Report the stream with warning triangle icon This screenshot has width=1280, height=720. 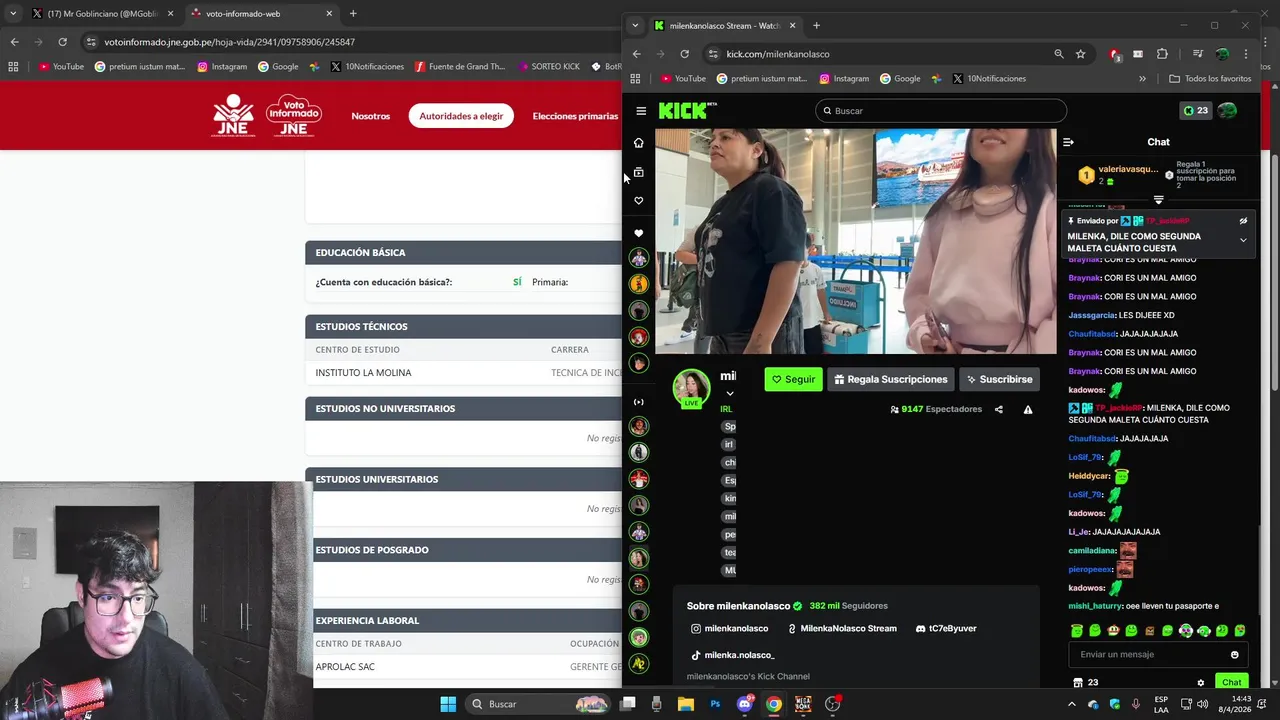[x=1028, y=409]
